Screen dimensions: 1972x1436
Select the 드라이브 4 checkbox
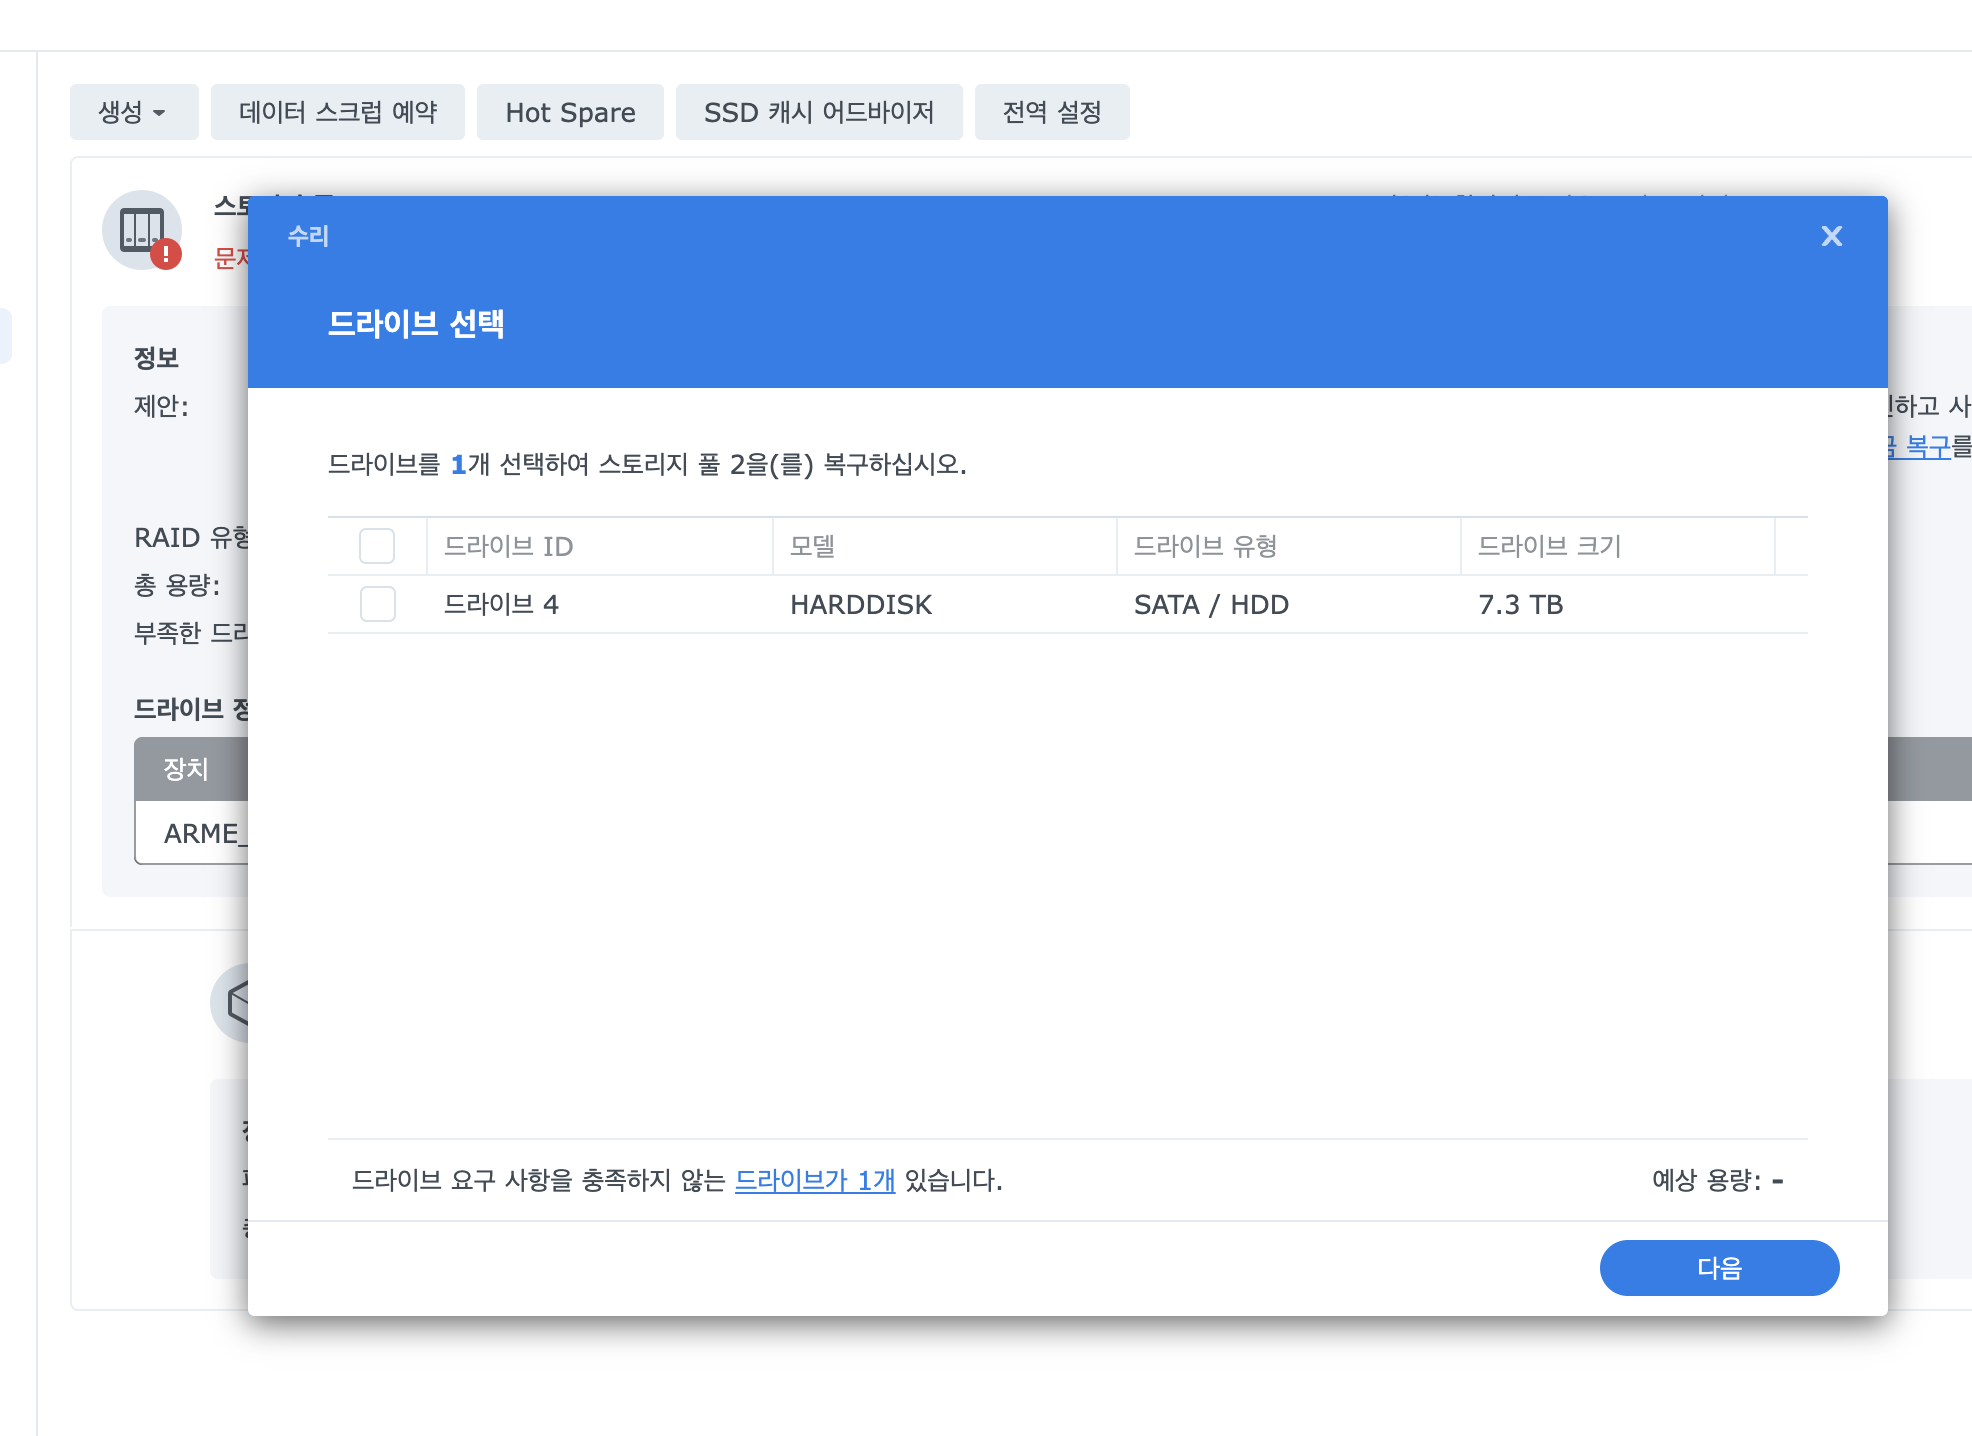click(377, 604)
